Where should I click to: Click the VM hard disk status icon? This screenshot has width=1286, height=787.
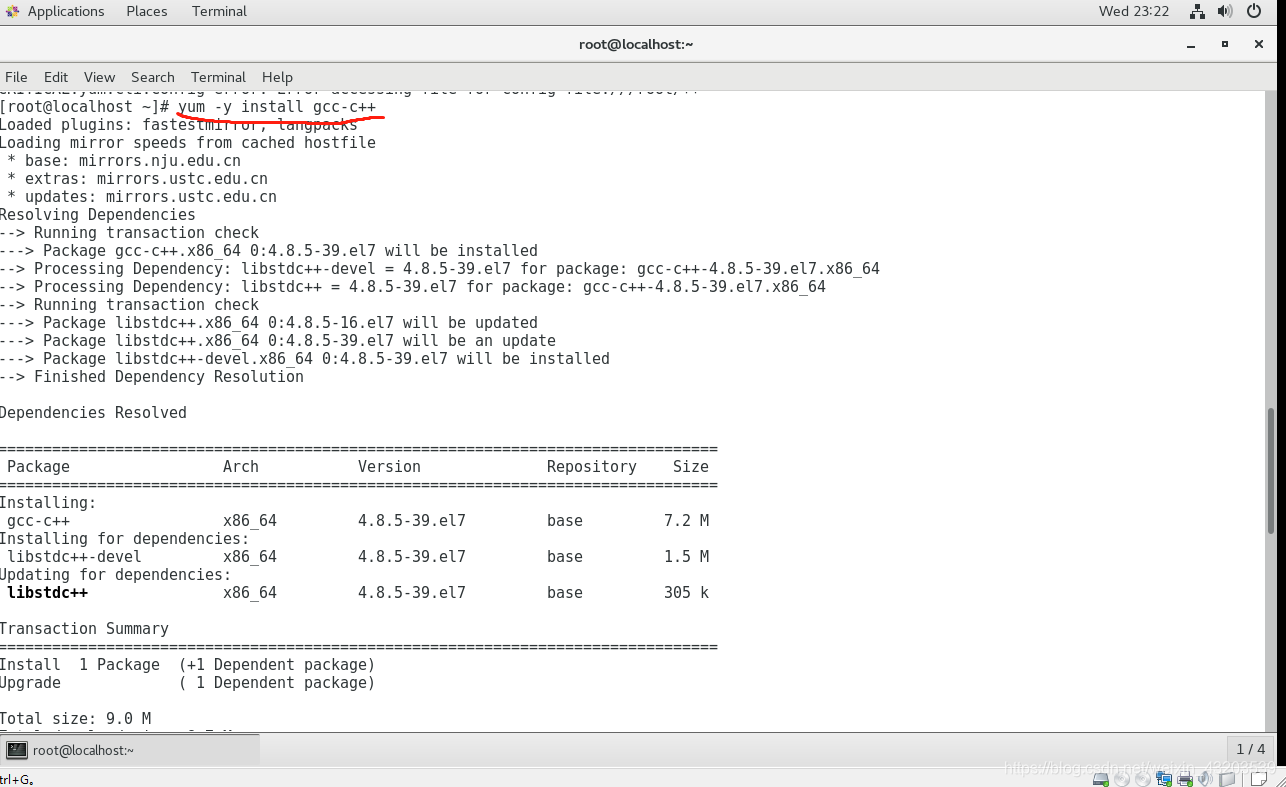pyautogui.click(x=1101, y=778)
